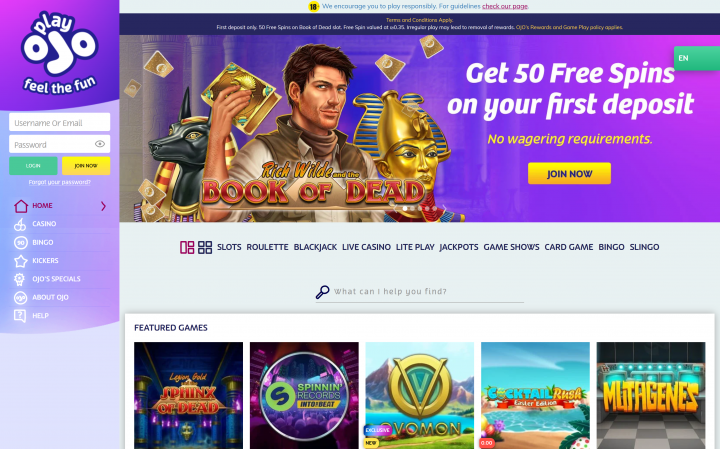This screenshot has width=720, height=449.
Task: Select the first banner carousel dot
Action: pyautogui.click(x=405, y=208)
